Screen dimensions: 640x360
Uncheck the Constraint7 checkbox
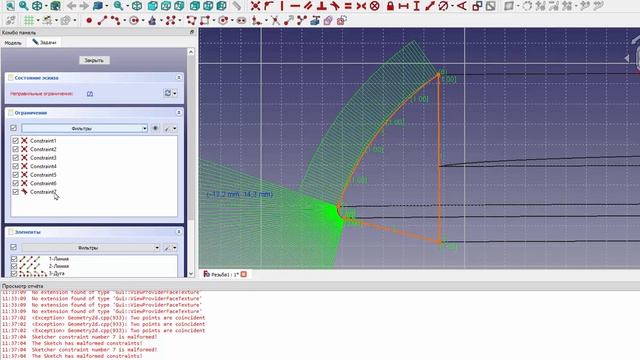[16, 192]
